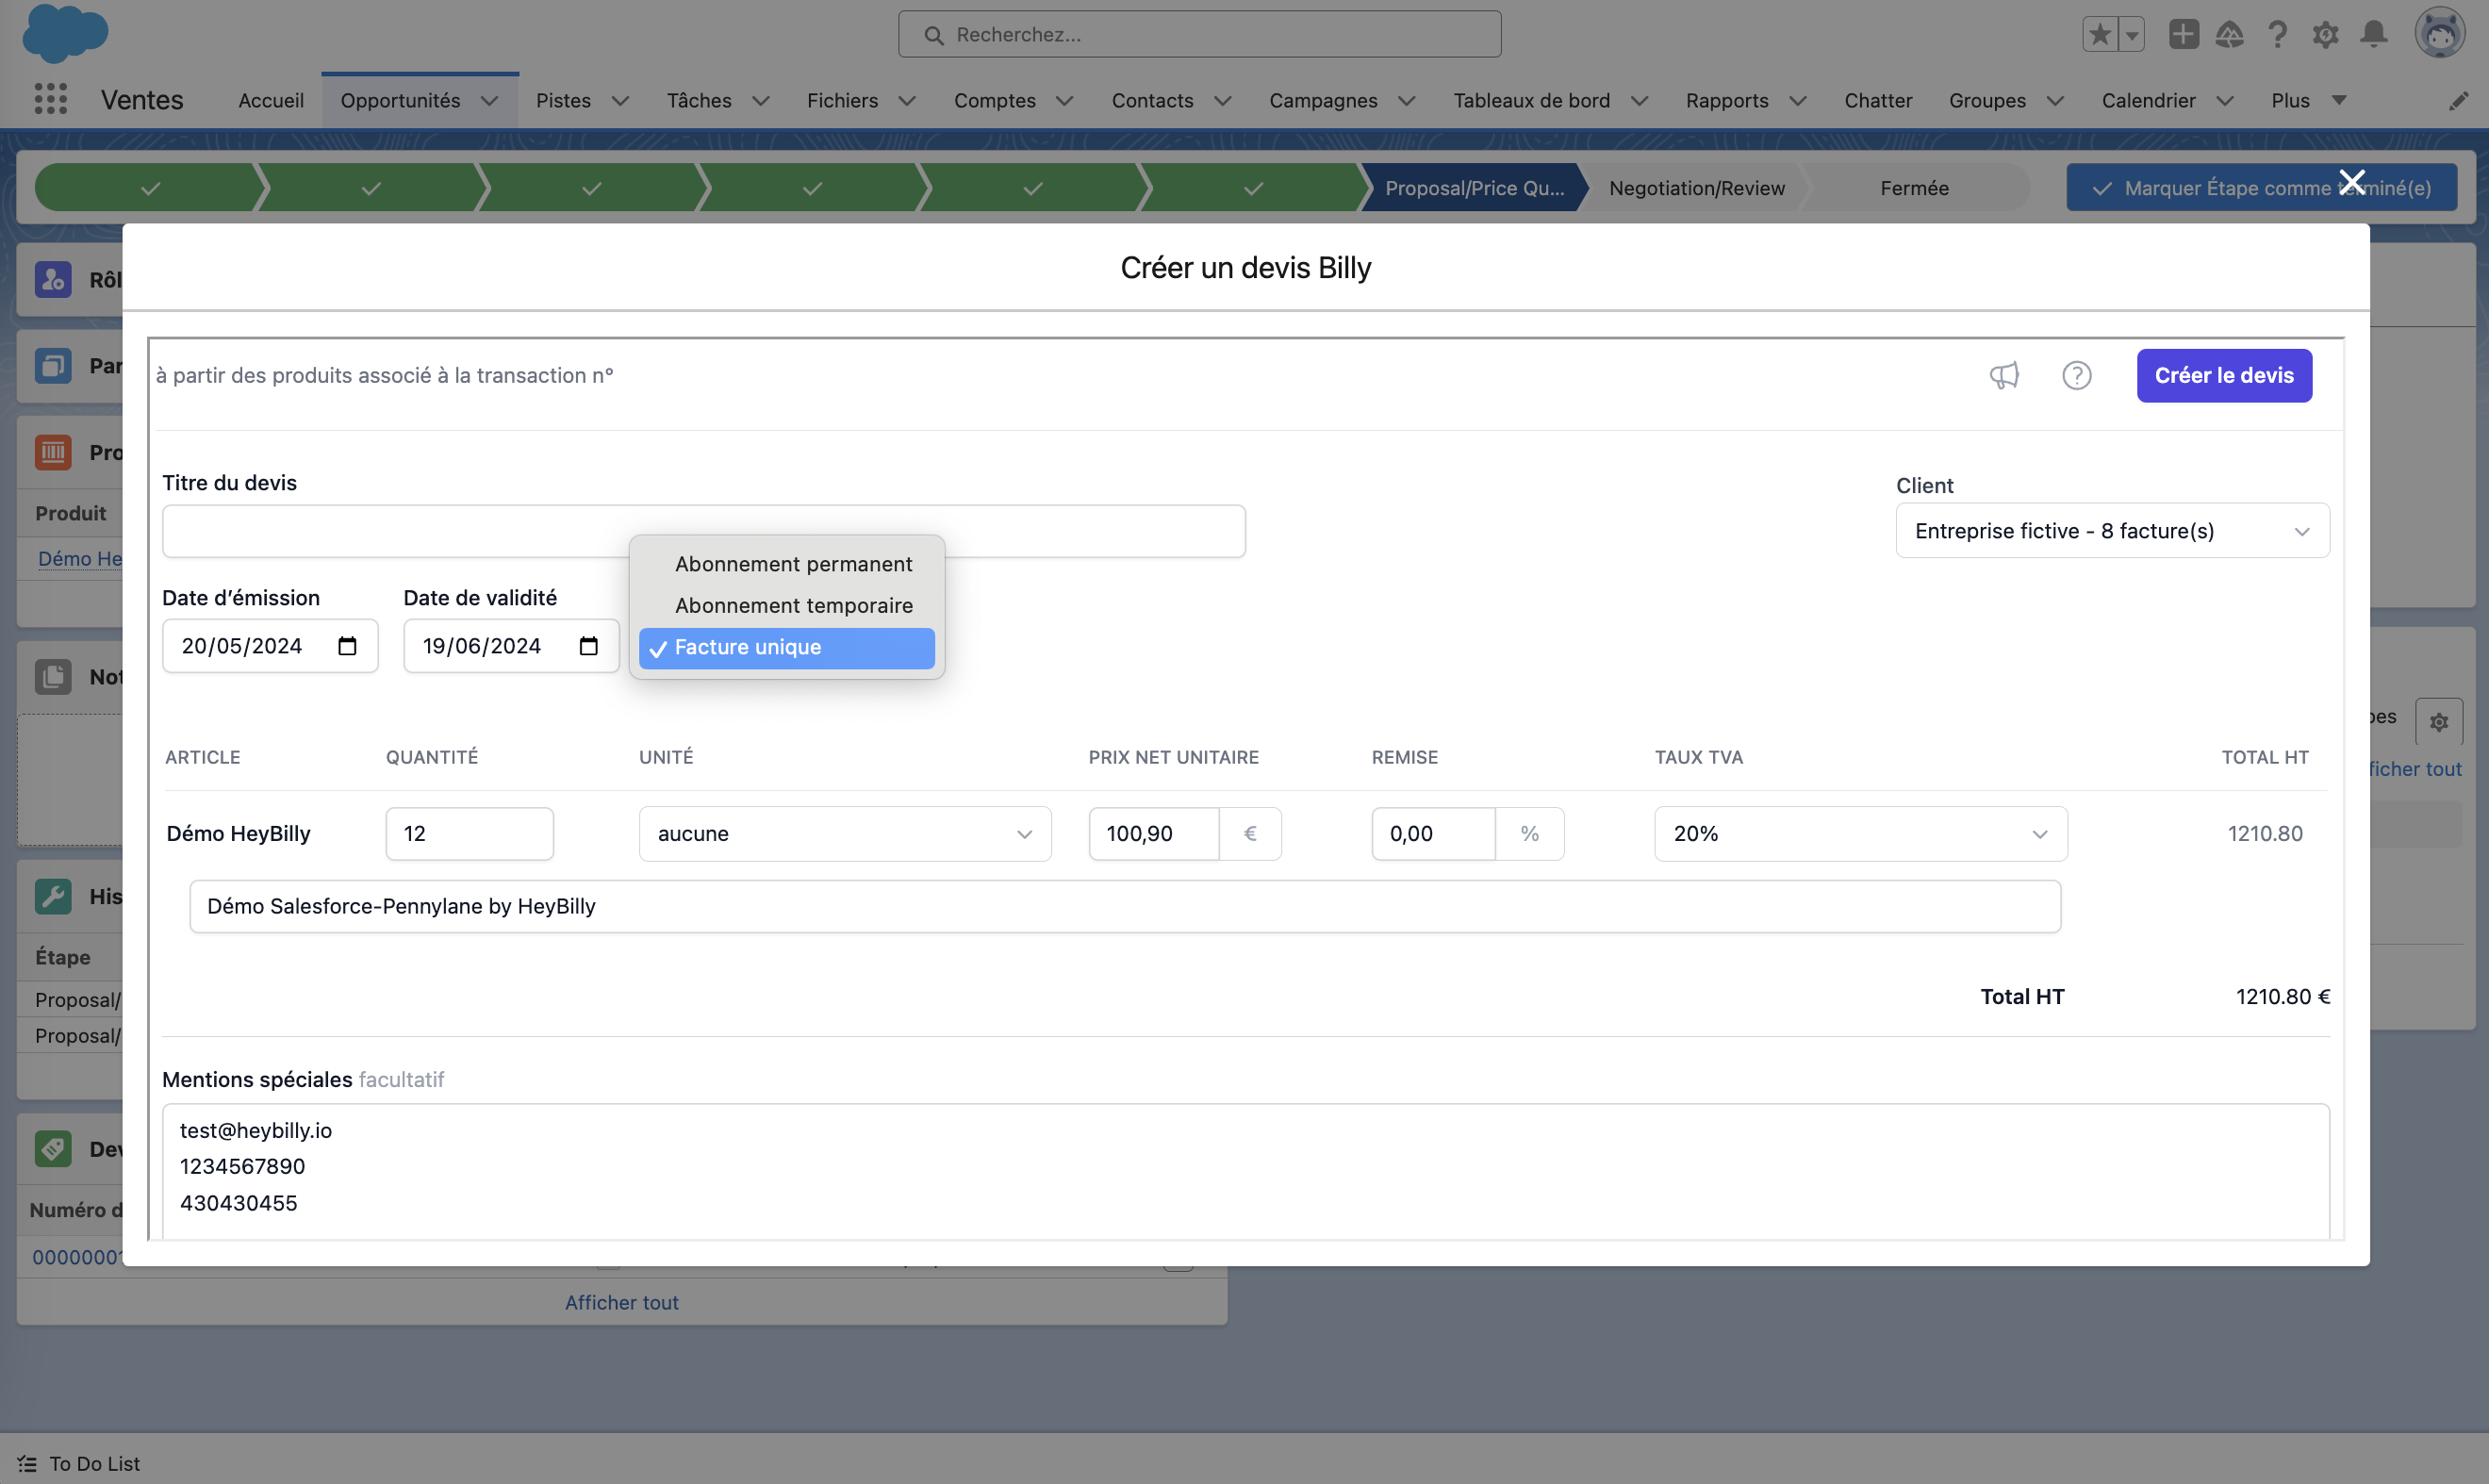Click the Créer le devis button
This screenshot has height=1484, width=2489.
pos(2223,375)
